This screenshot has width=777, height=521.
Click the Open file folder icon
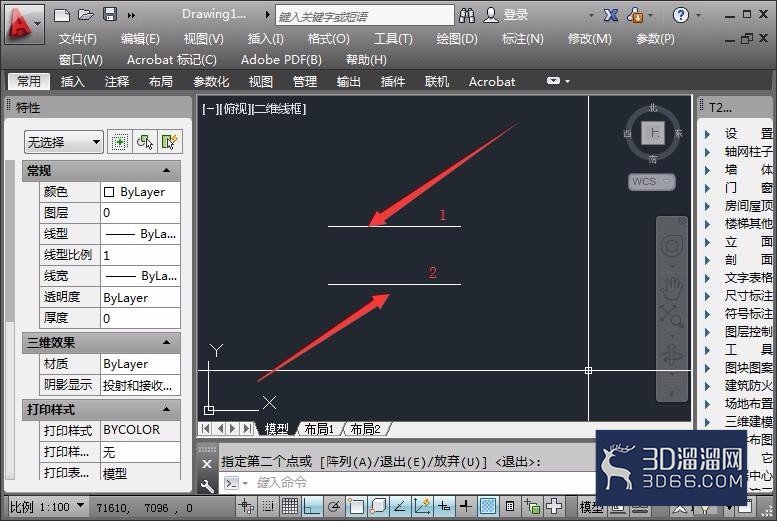tap(86, 15)
